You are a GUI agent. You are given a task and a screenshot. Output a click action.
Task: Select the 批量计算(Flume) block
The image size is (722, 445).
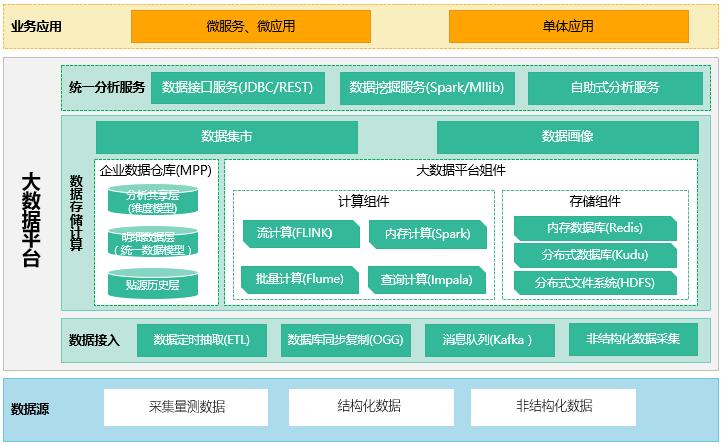pos(287,280)
